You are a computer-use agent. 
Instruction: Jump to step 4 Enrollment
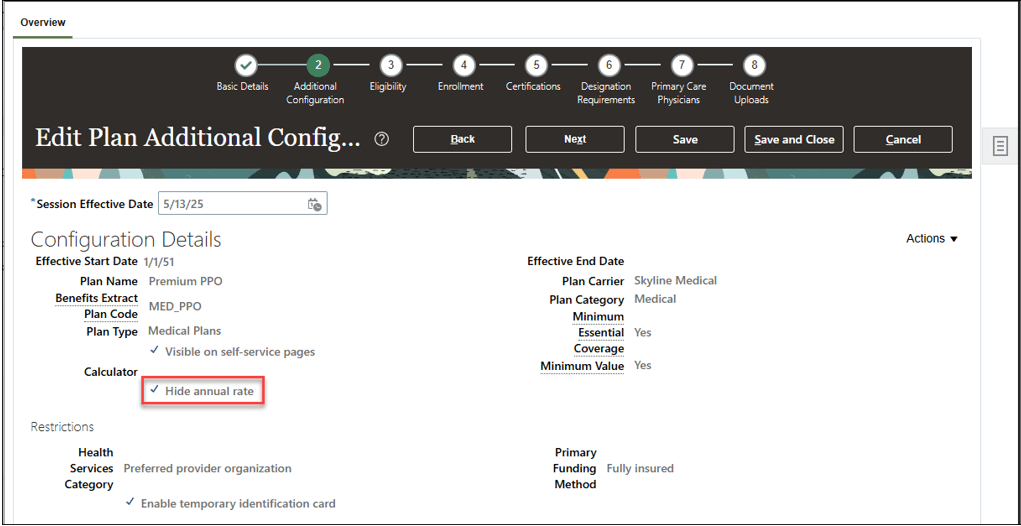point(464,65)
